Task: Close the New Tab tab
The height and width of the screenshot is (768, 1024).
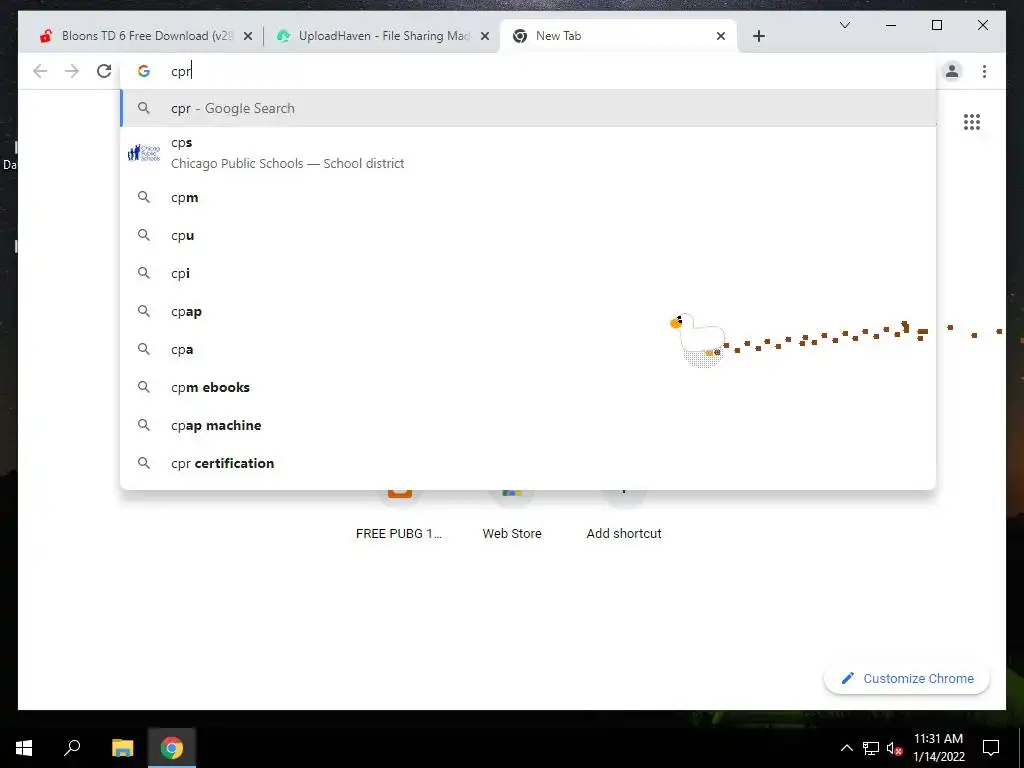Action: click(x=721, y=36)
